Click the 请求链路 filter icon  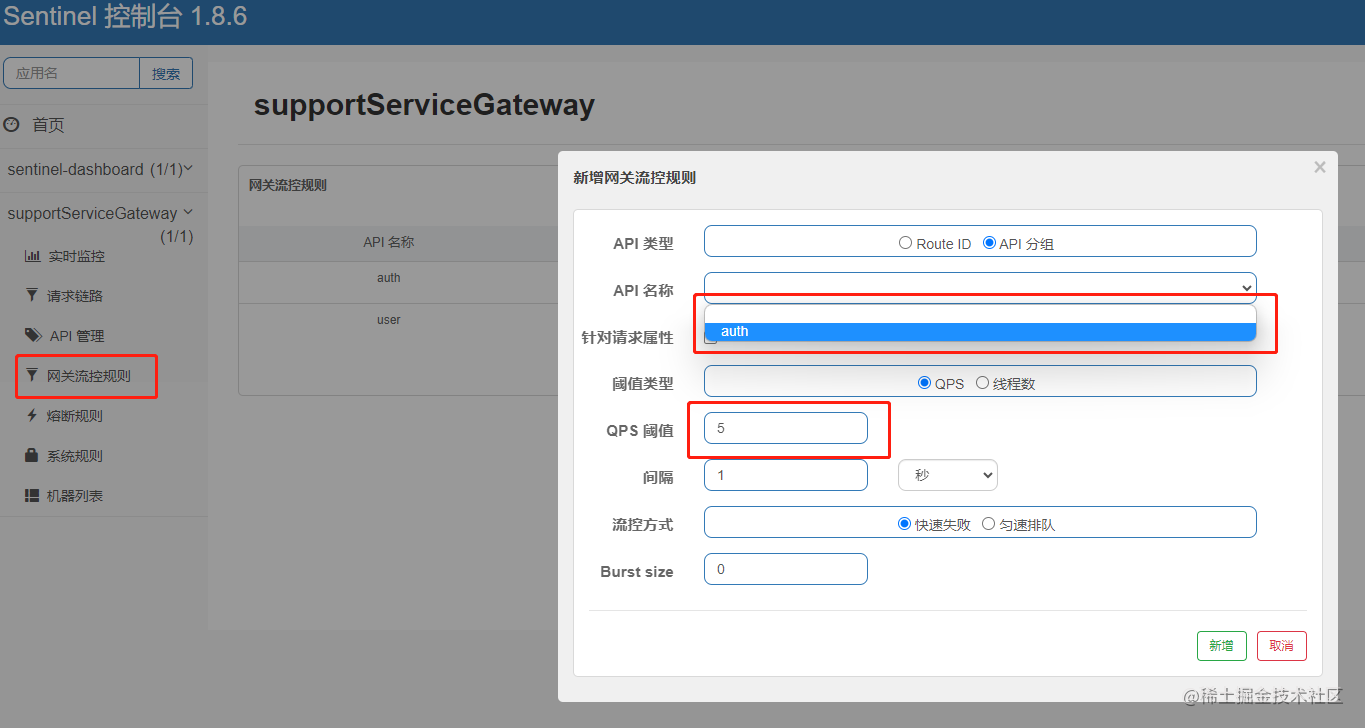coord(32,296)
